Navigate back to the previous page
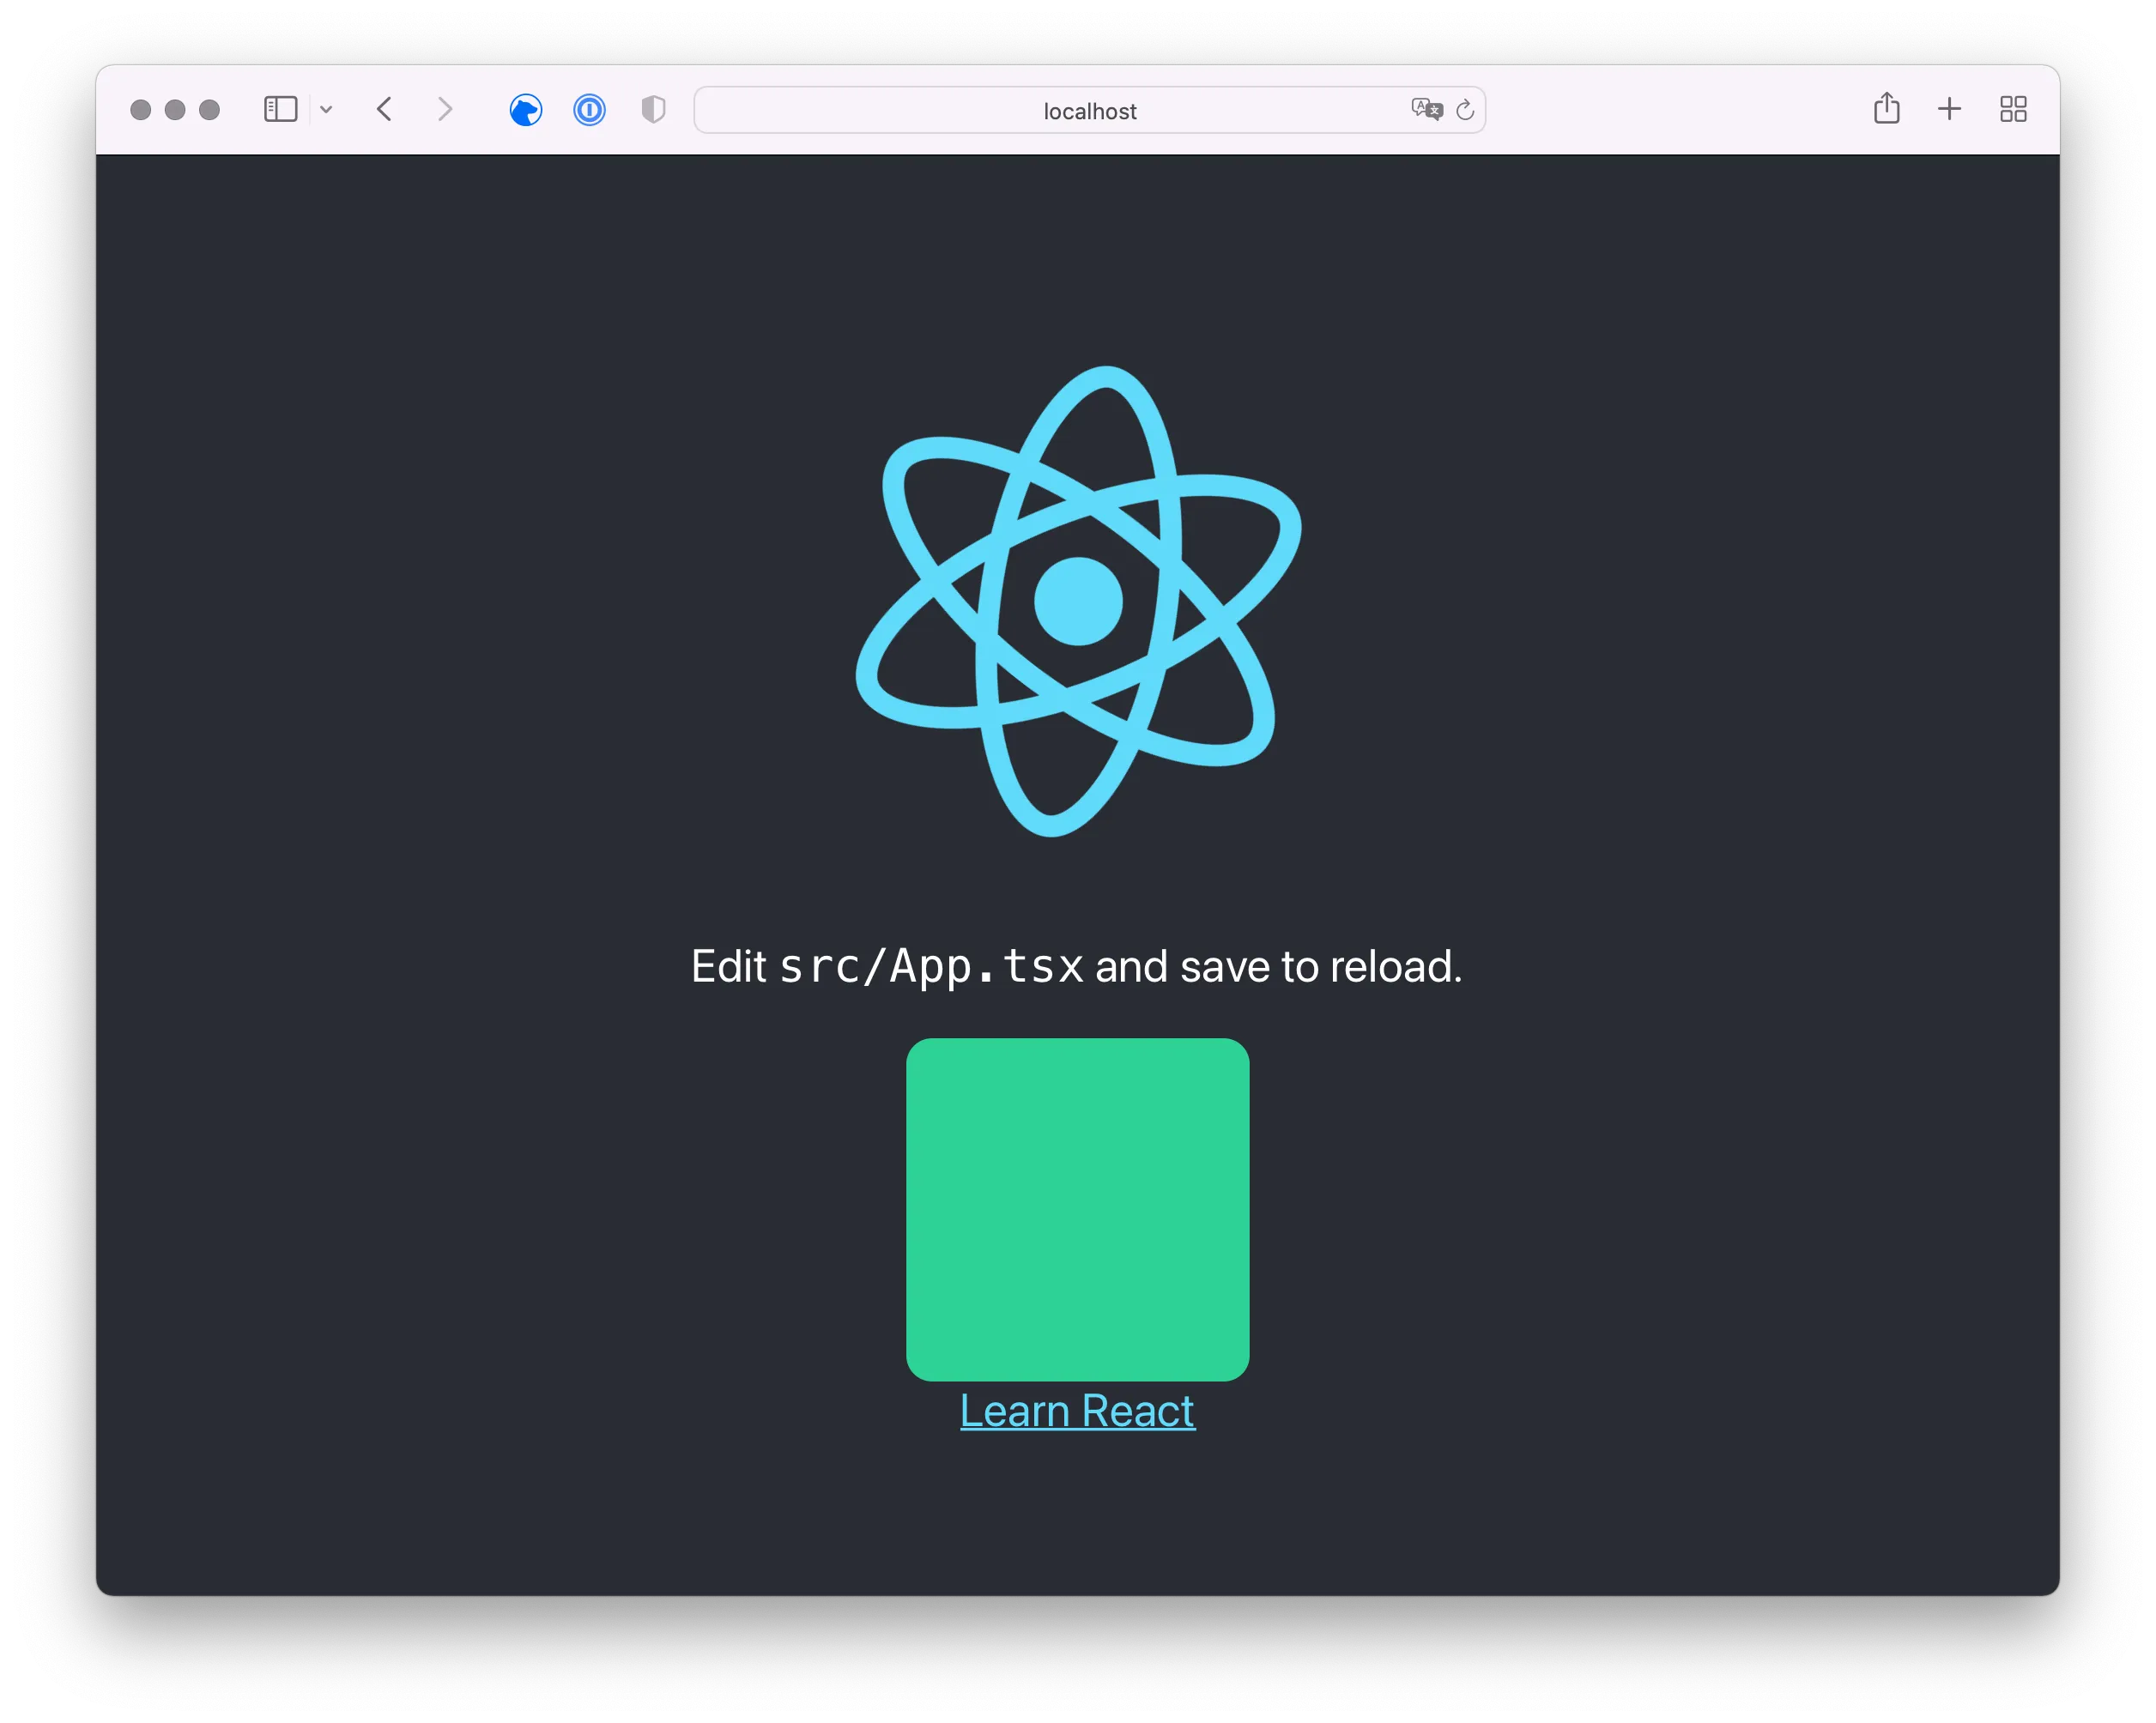This screenshot has width=2156, height=1723. (383, 110)
